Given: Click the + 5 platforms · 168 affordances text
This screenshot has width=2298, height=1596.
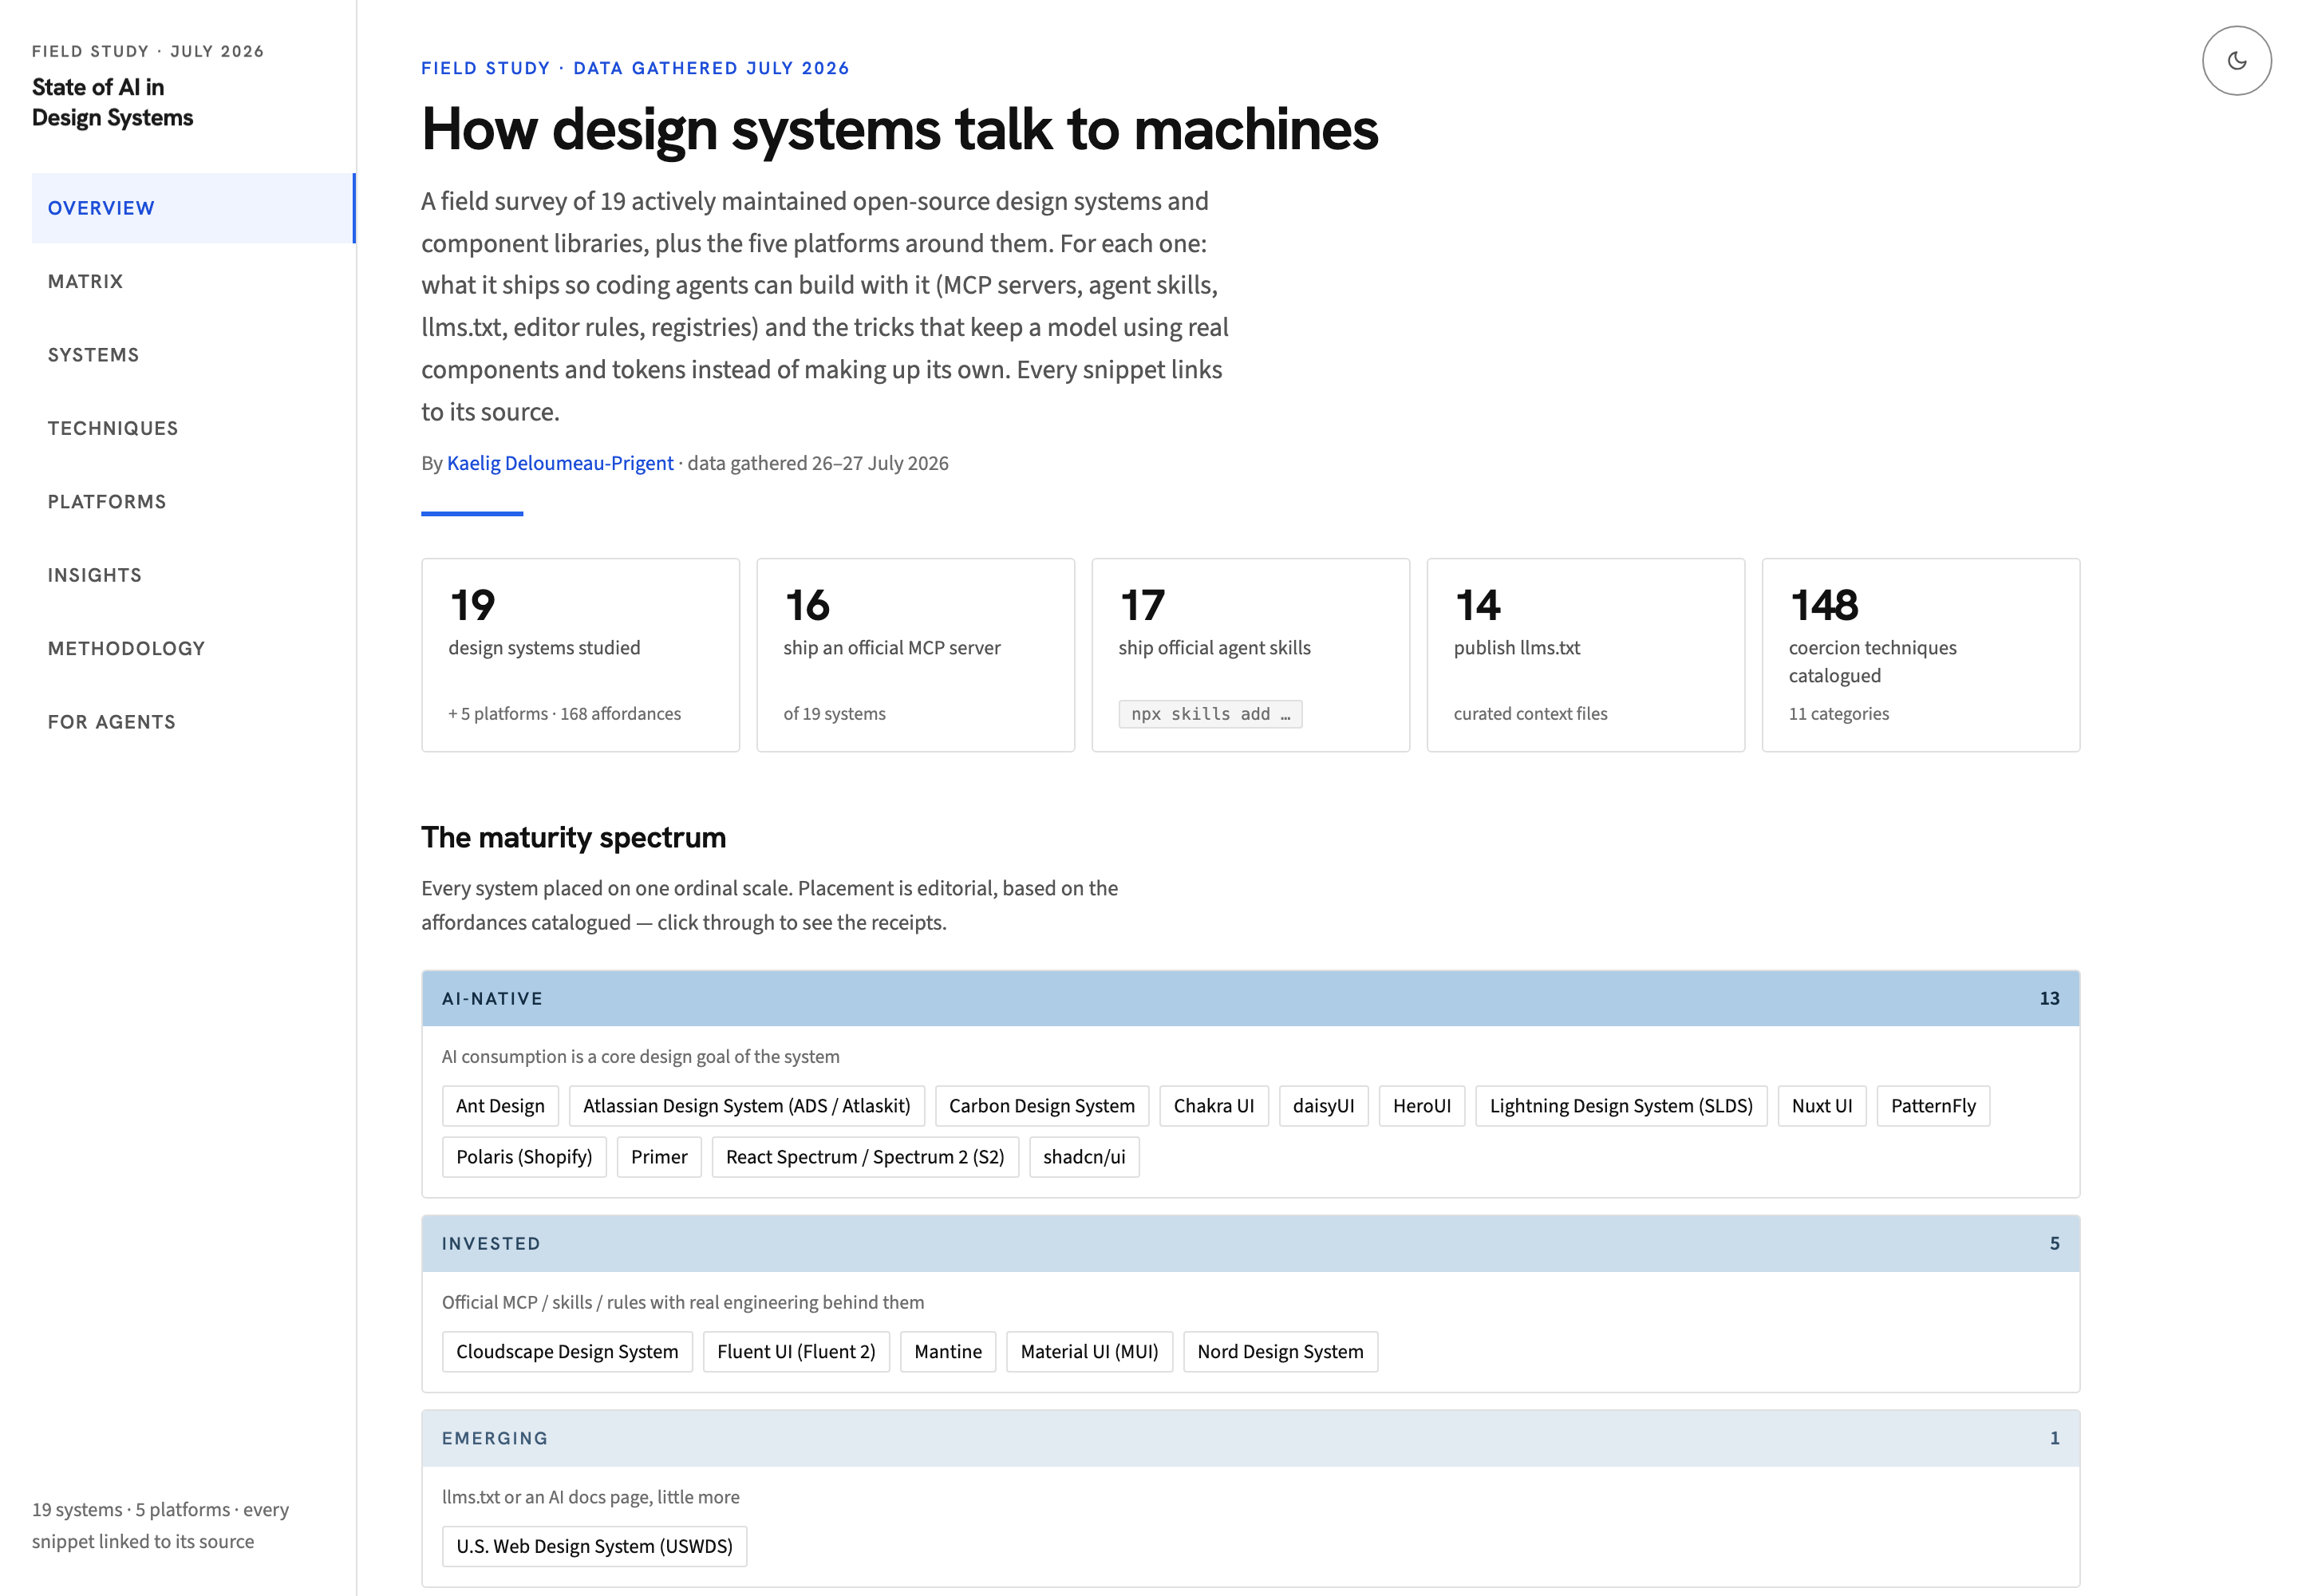Looking at the screenshot, I should click(564, 714).
